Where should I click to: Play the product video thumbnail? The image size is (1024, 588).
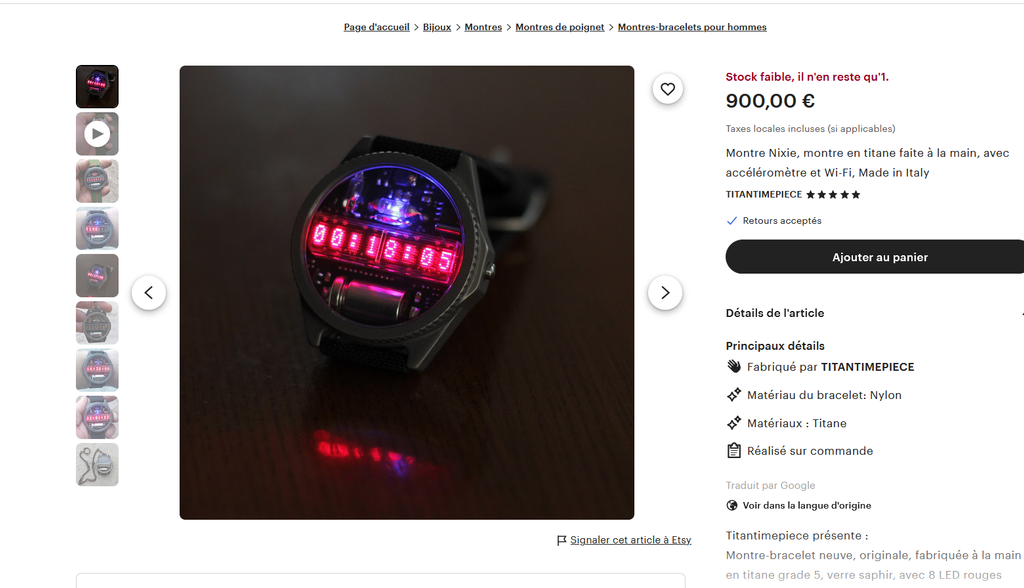[97, 134]
